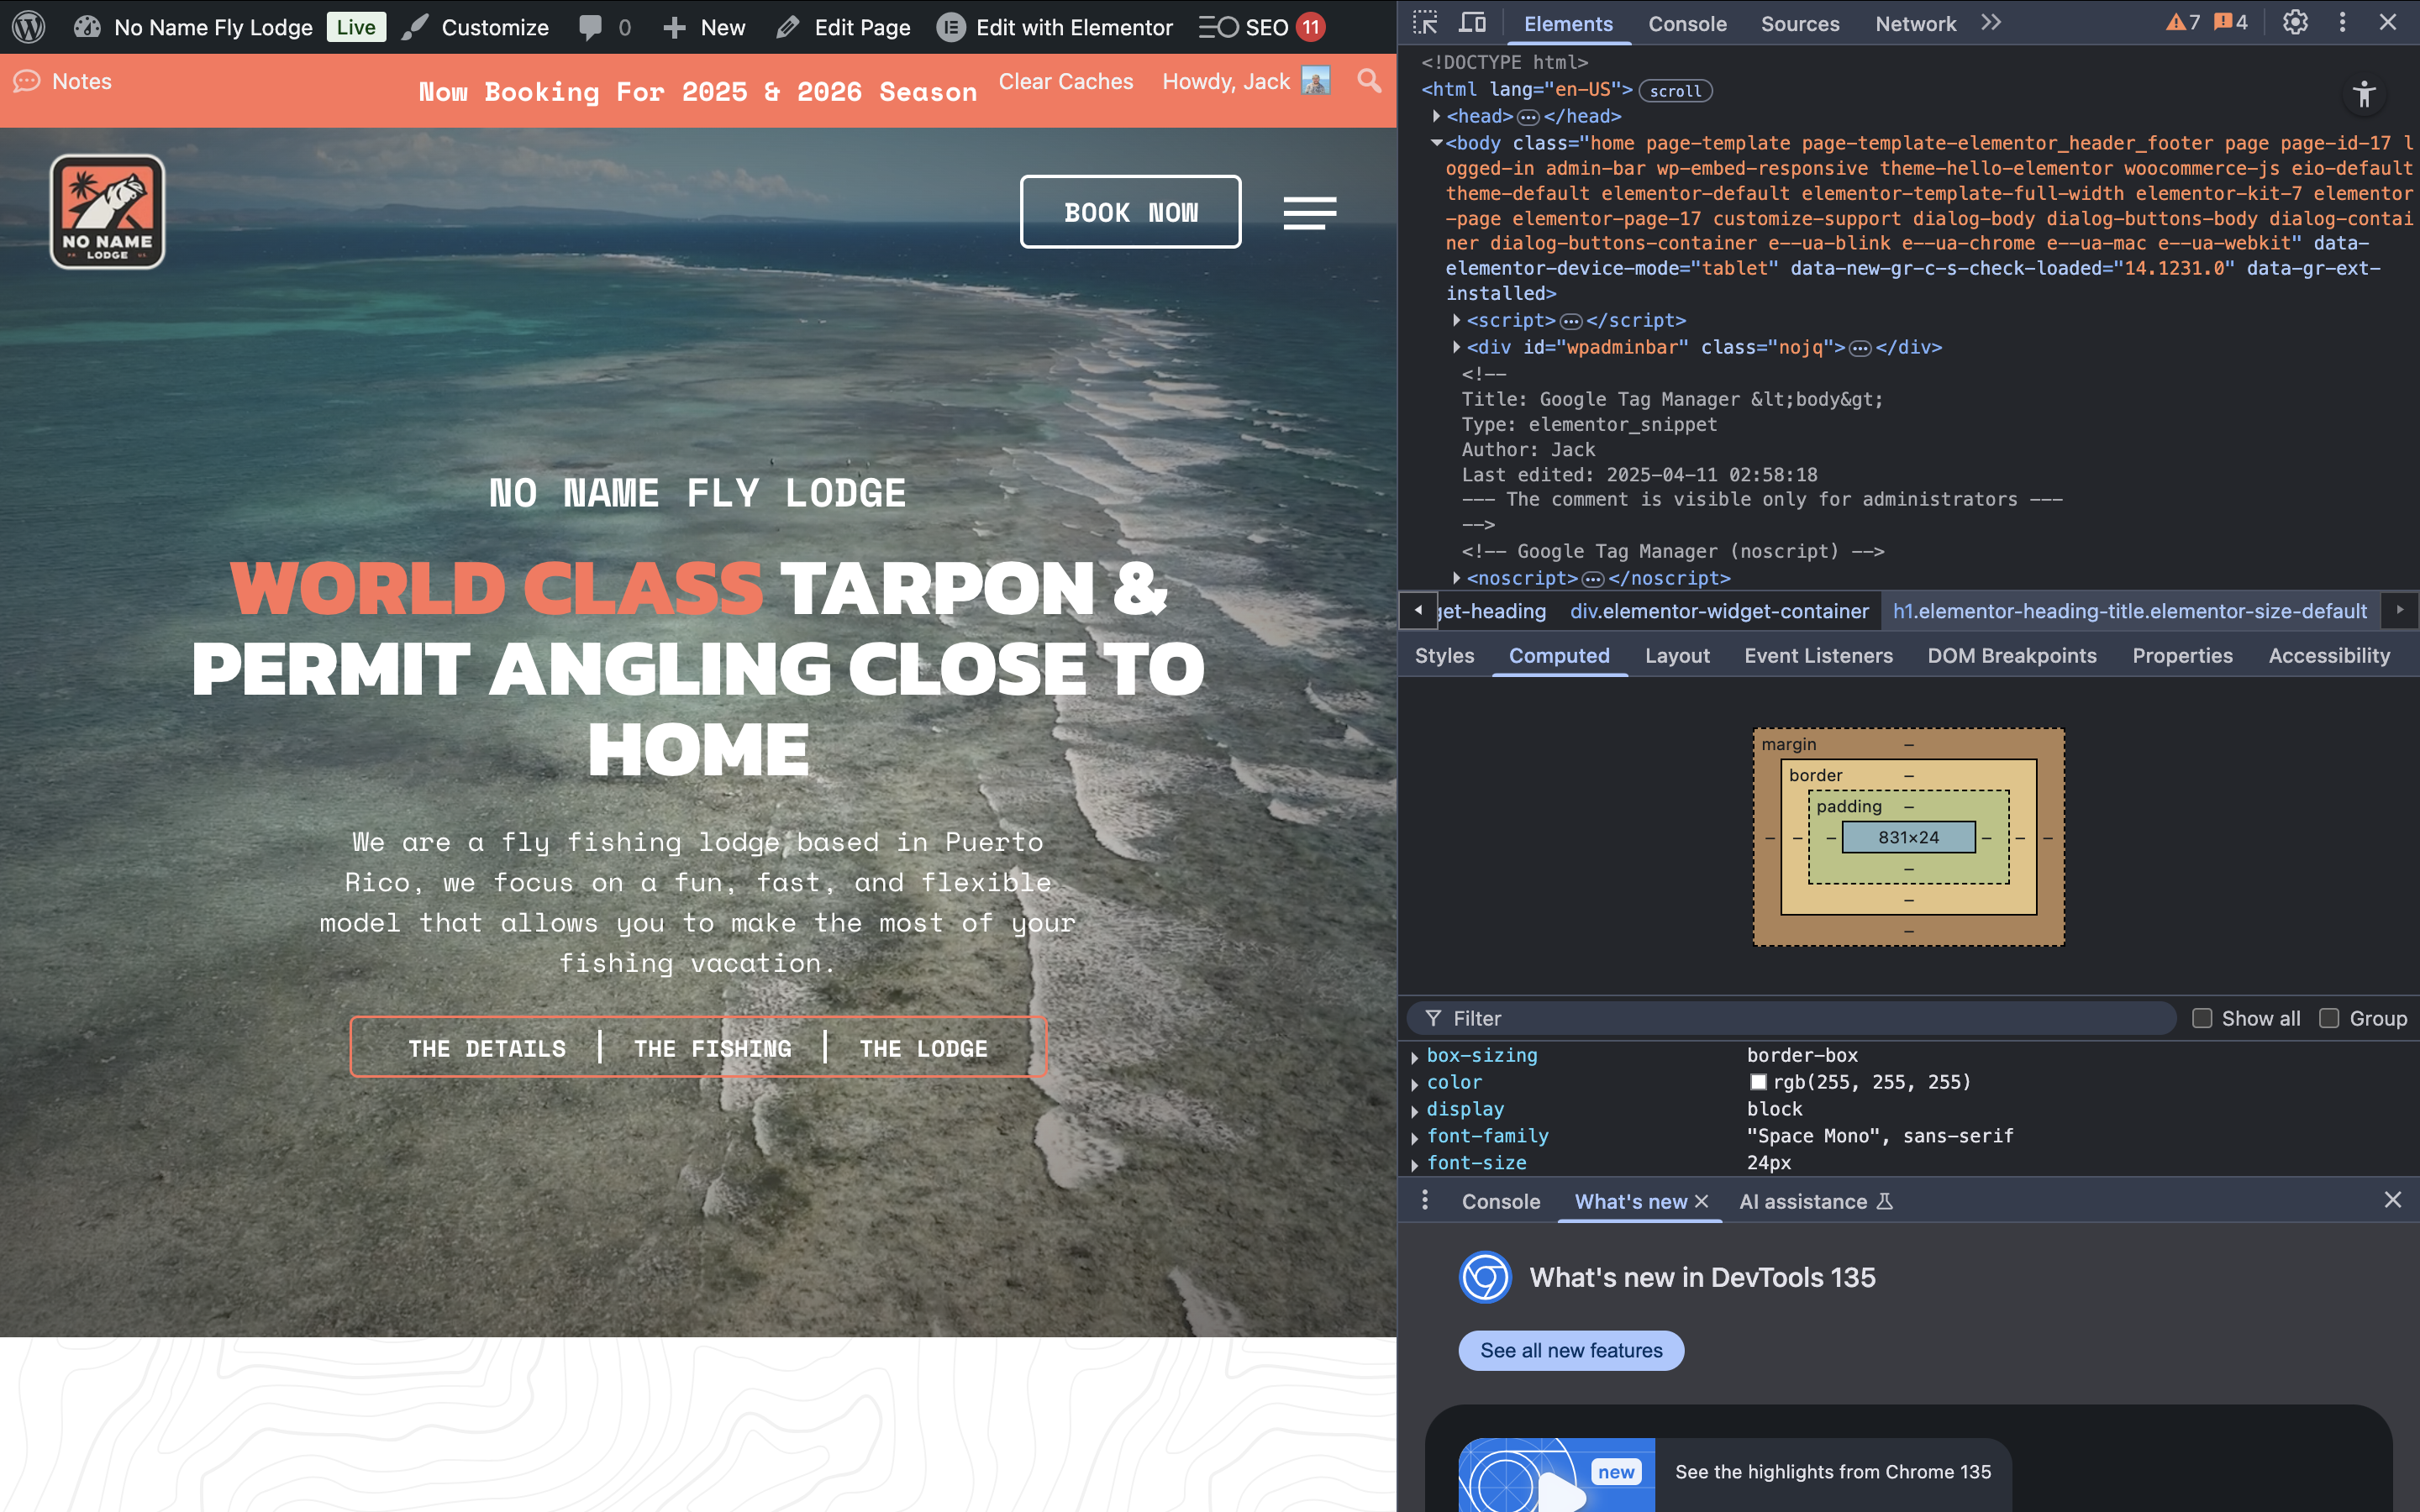2420x1512 pixels.
Task: Expand the script element node
Action: (x=1456, y=320)
